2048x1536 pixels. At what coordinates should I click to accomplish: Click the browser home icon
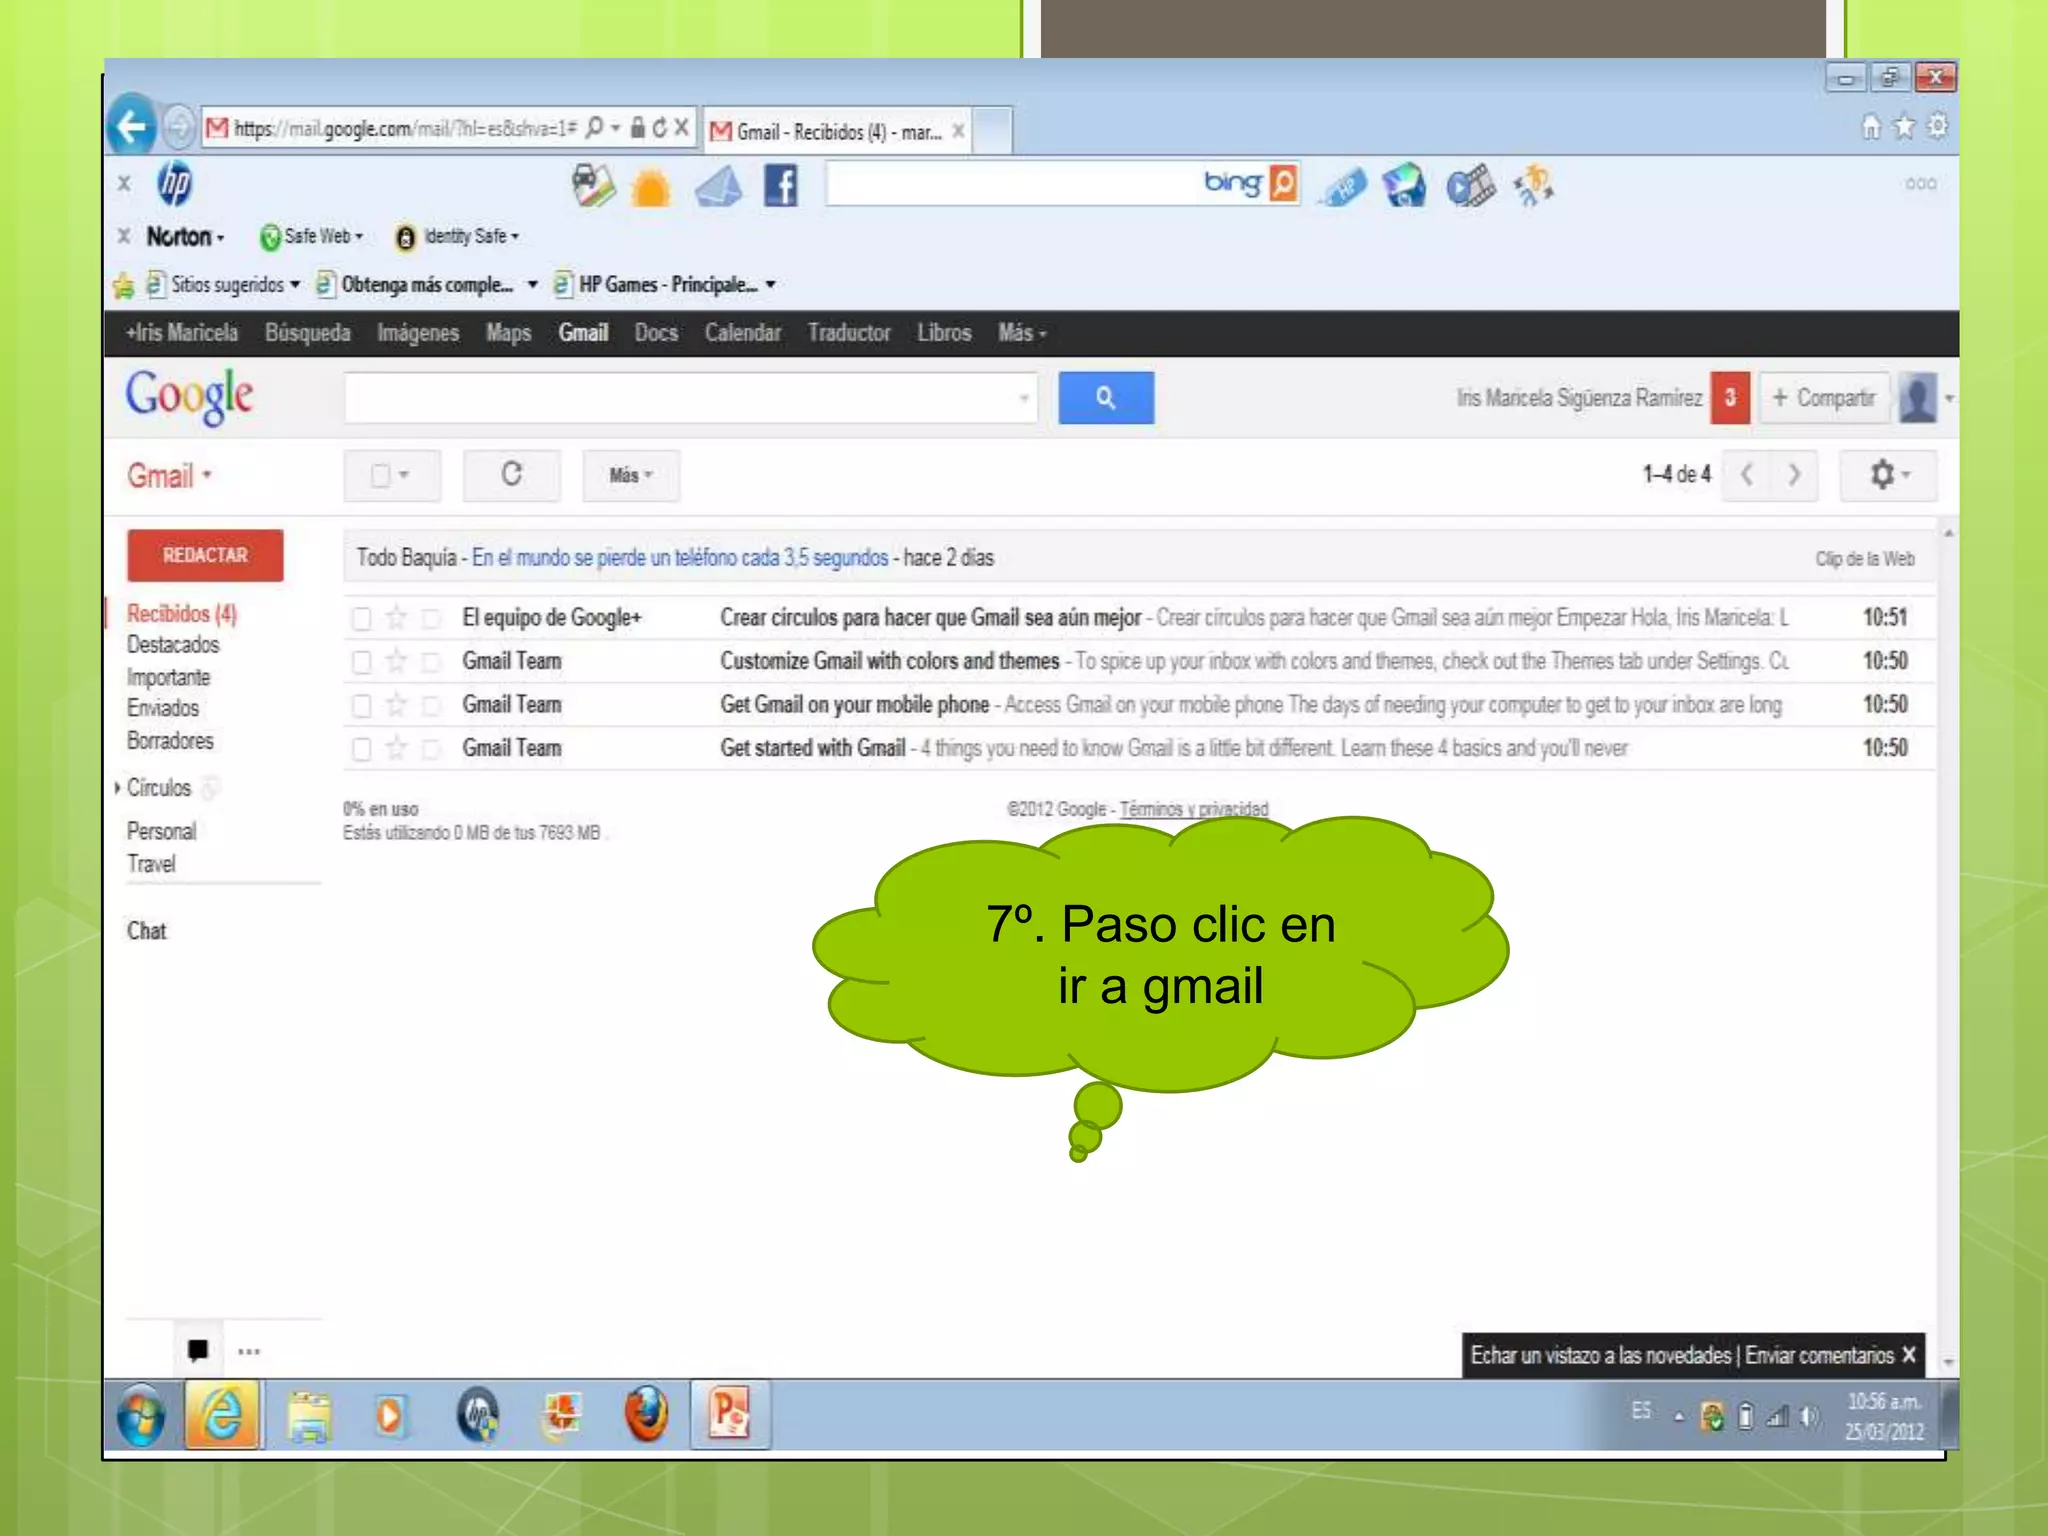1870,127
